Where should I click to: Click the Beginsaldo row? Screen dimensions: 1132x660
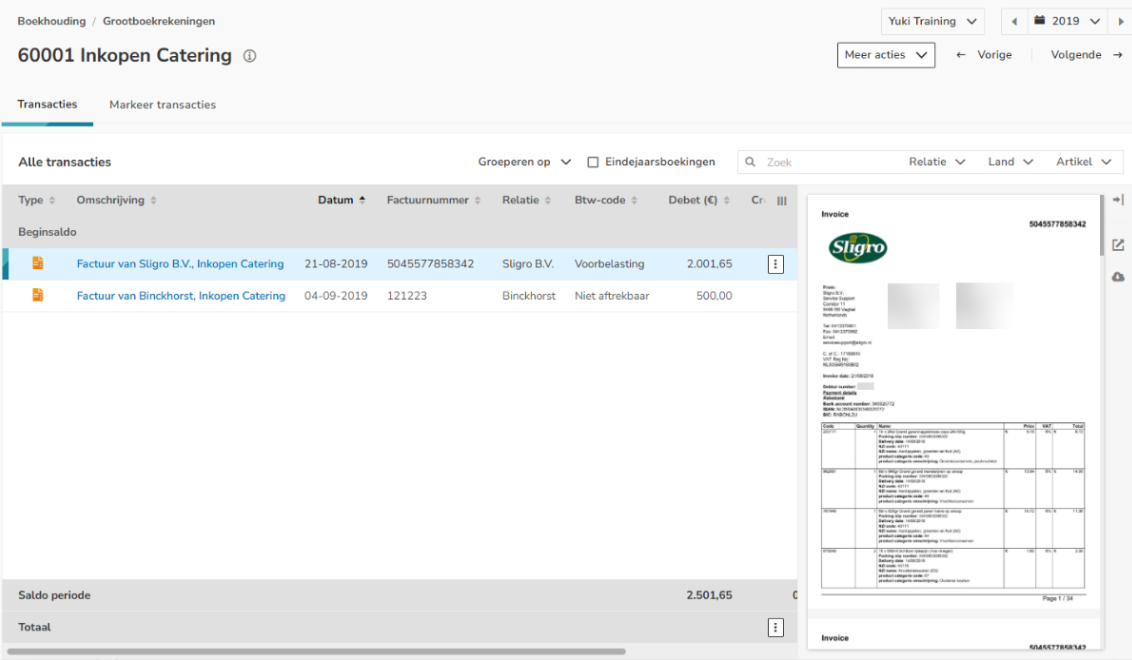pyautogui.click(x=400, y=232)
